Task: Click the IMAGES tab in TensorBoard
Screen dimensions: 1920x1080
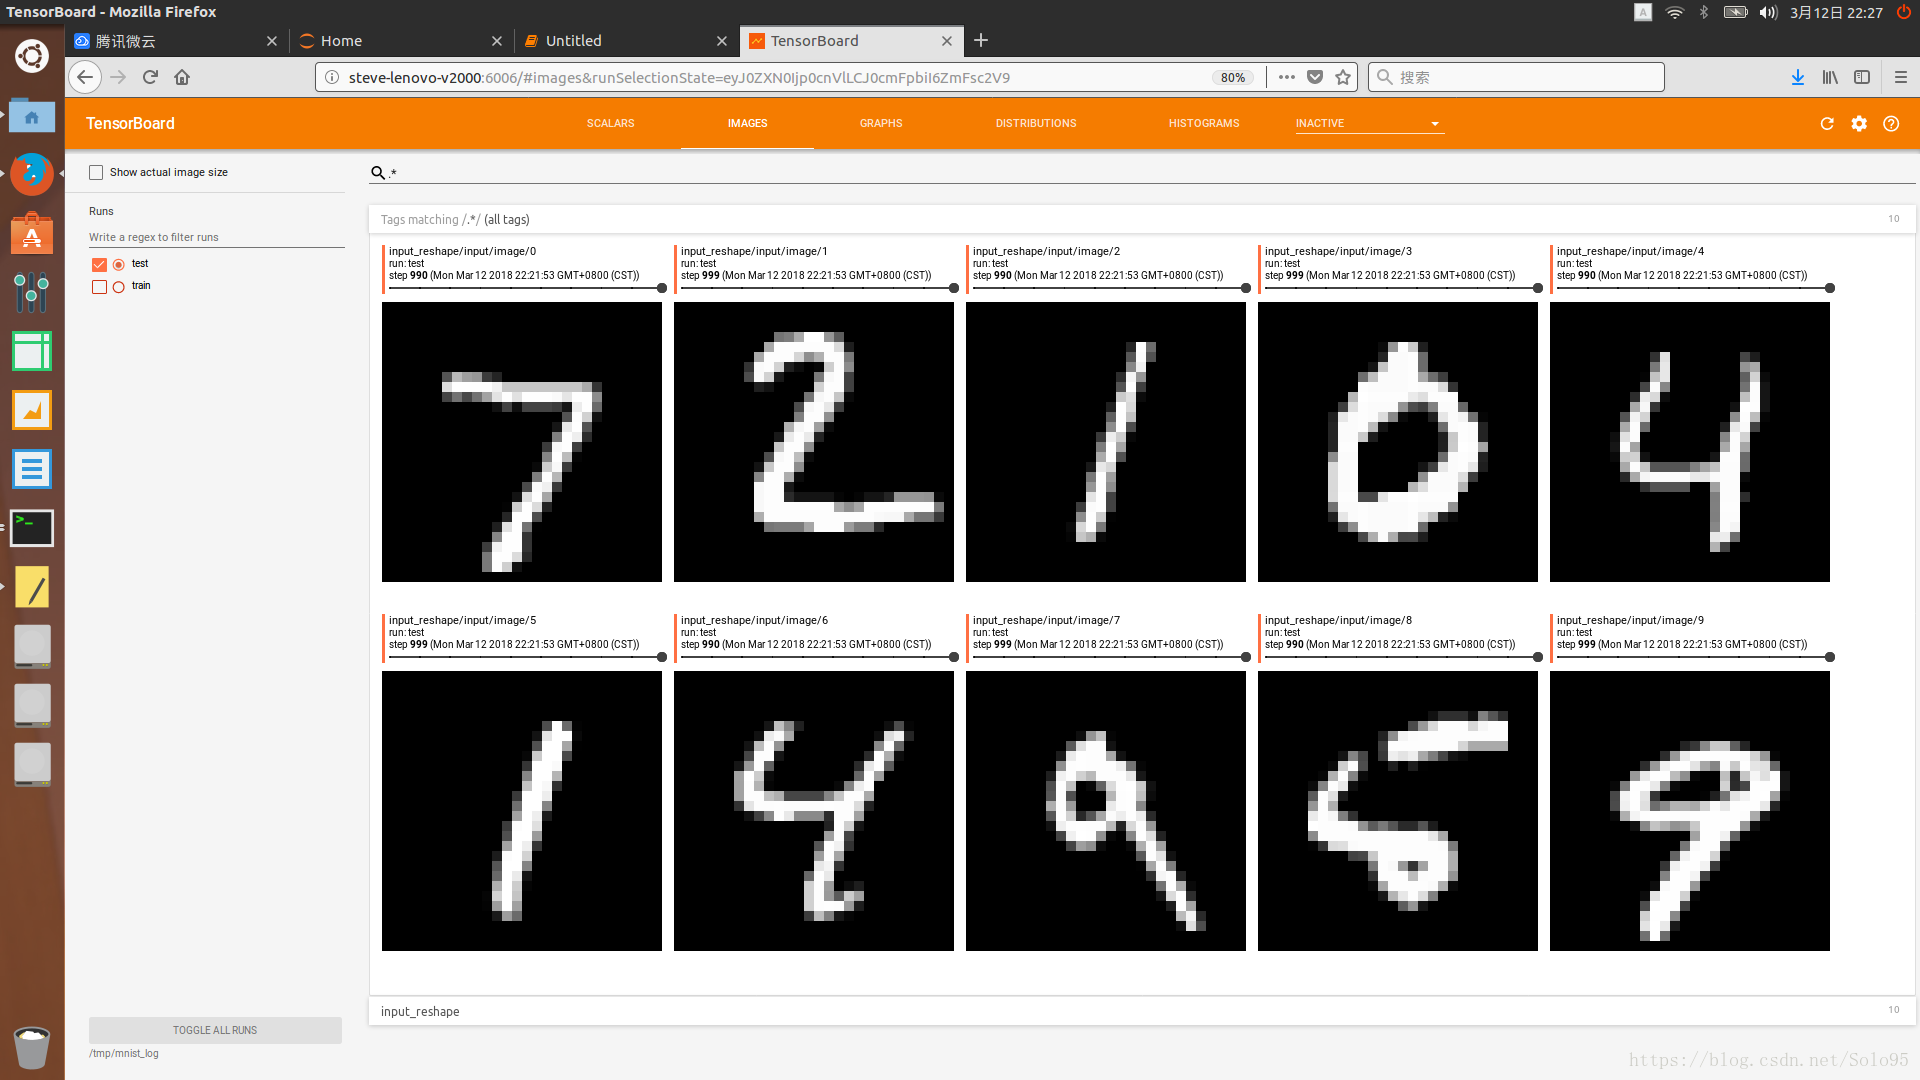Action: [746, 123]
